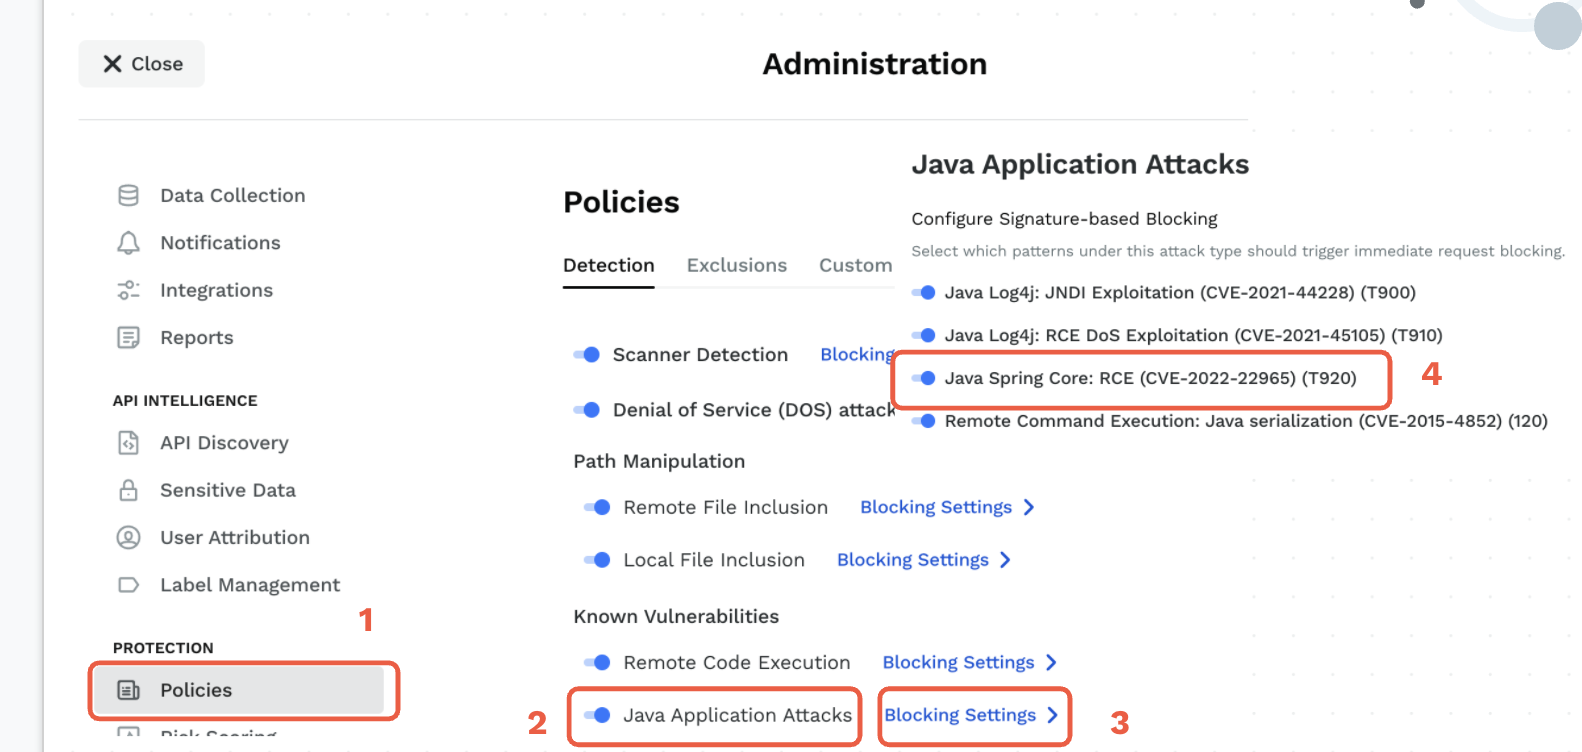Viewport: 1582px width, 752px height.
Task: Expand Java Application Attacks blocking settings chevron
Action: click(x=1052, y=715)
